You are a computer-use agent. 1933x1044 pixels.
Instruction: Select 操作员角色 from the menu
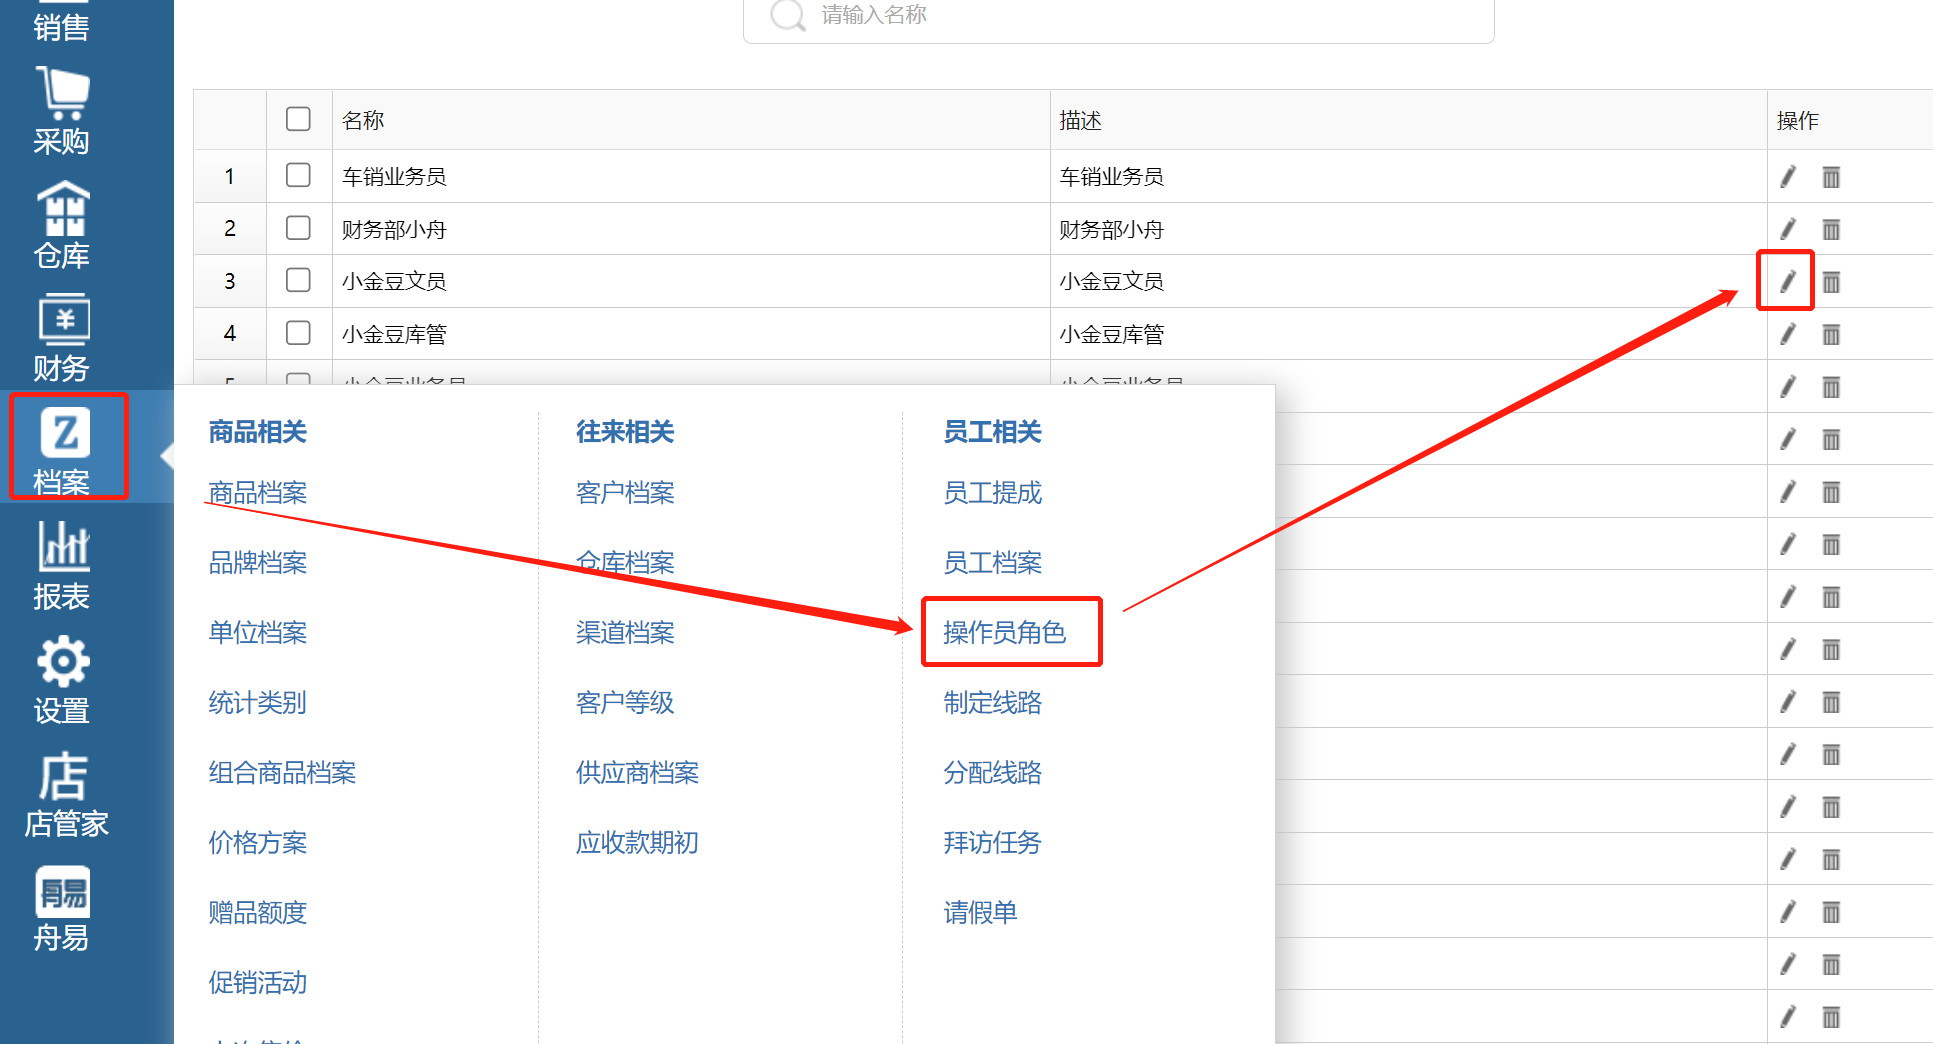1004,632
